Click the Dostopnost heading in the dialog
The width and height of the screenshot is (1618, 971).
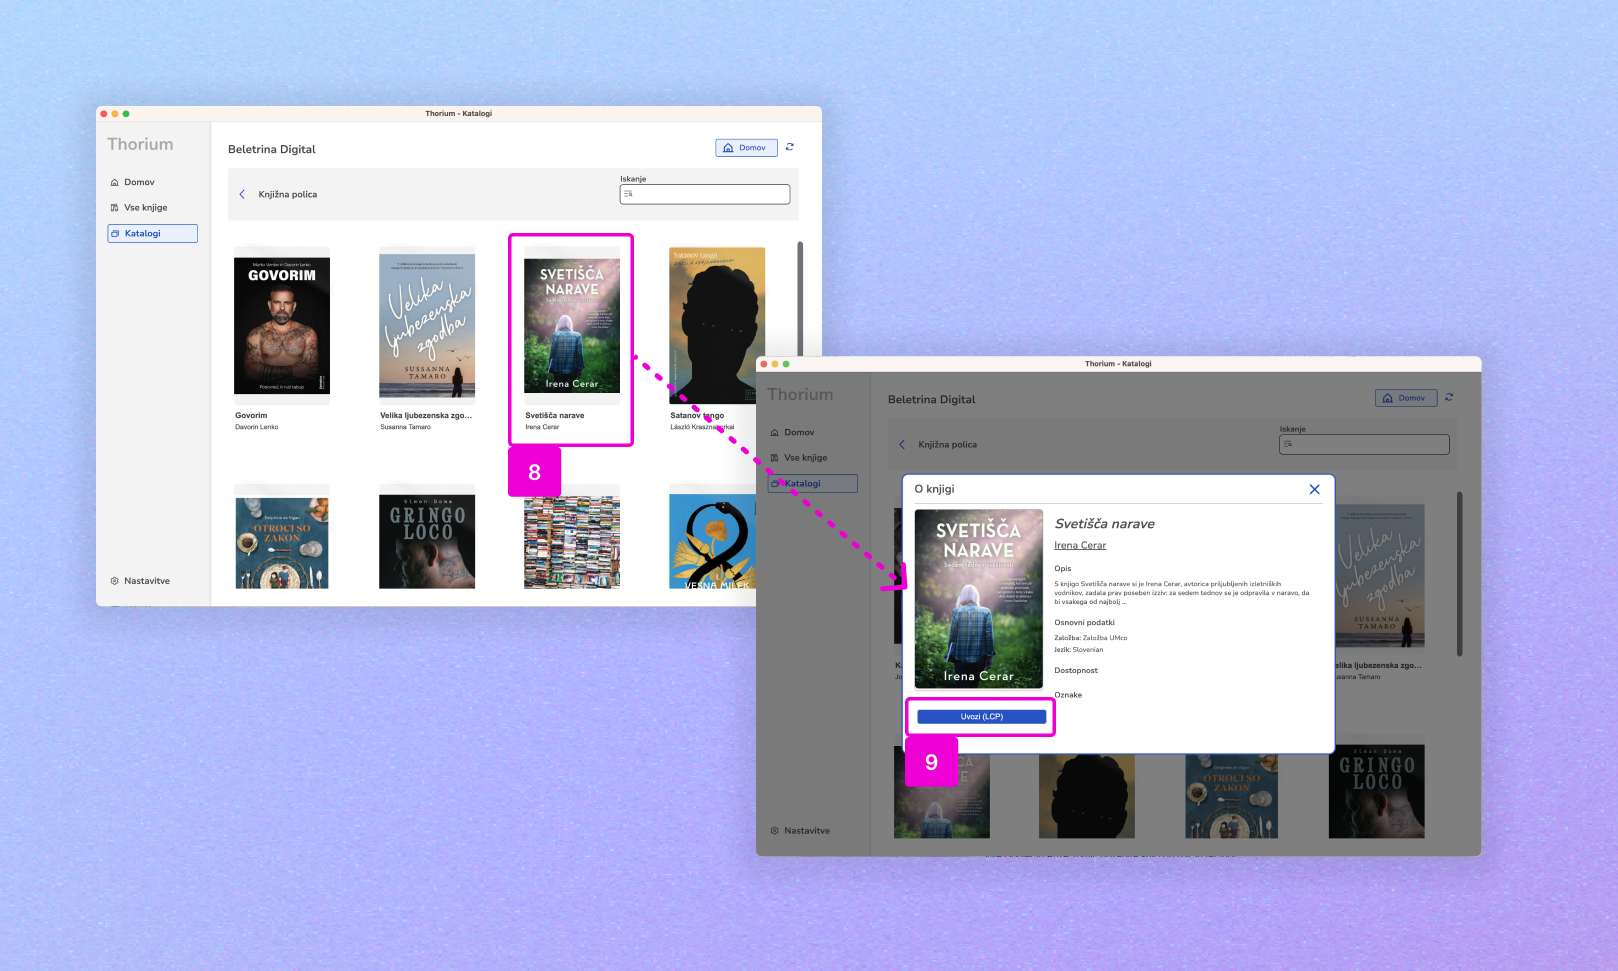(x=1076, y=671)
